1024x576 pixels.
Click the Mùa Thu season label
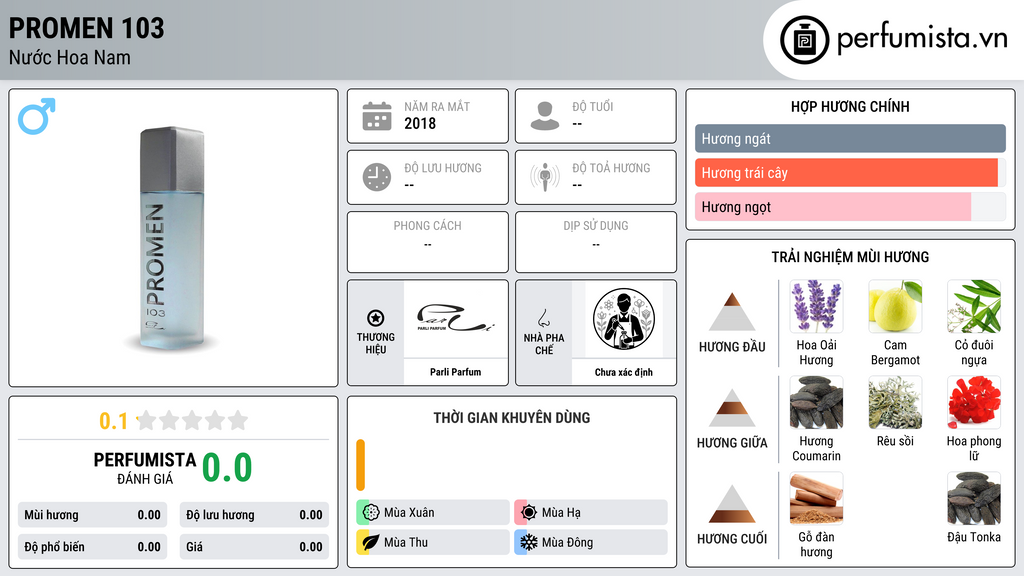(406, 542)
